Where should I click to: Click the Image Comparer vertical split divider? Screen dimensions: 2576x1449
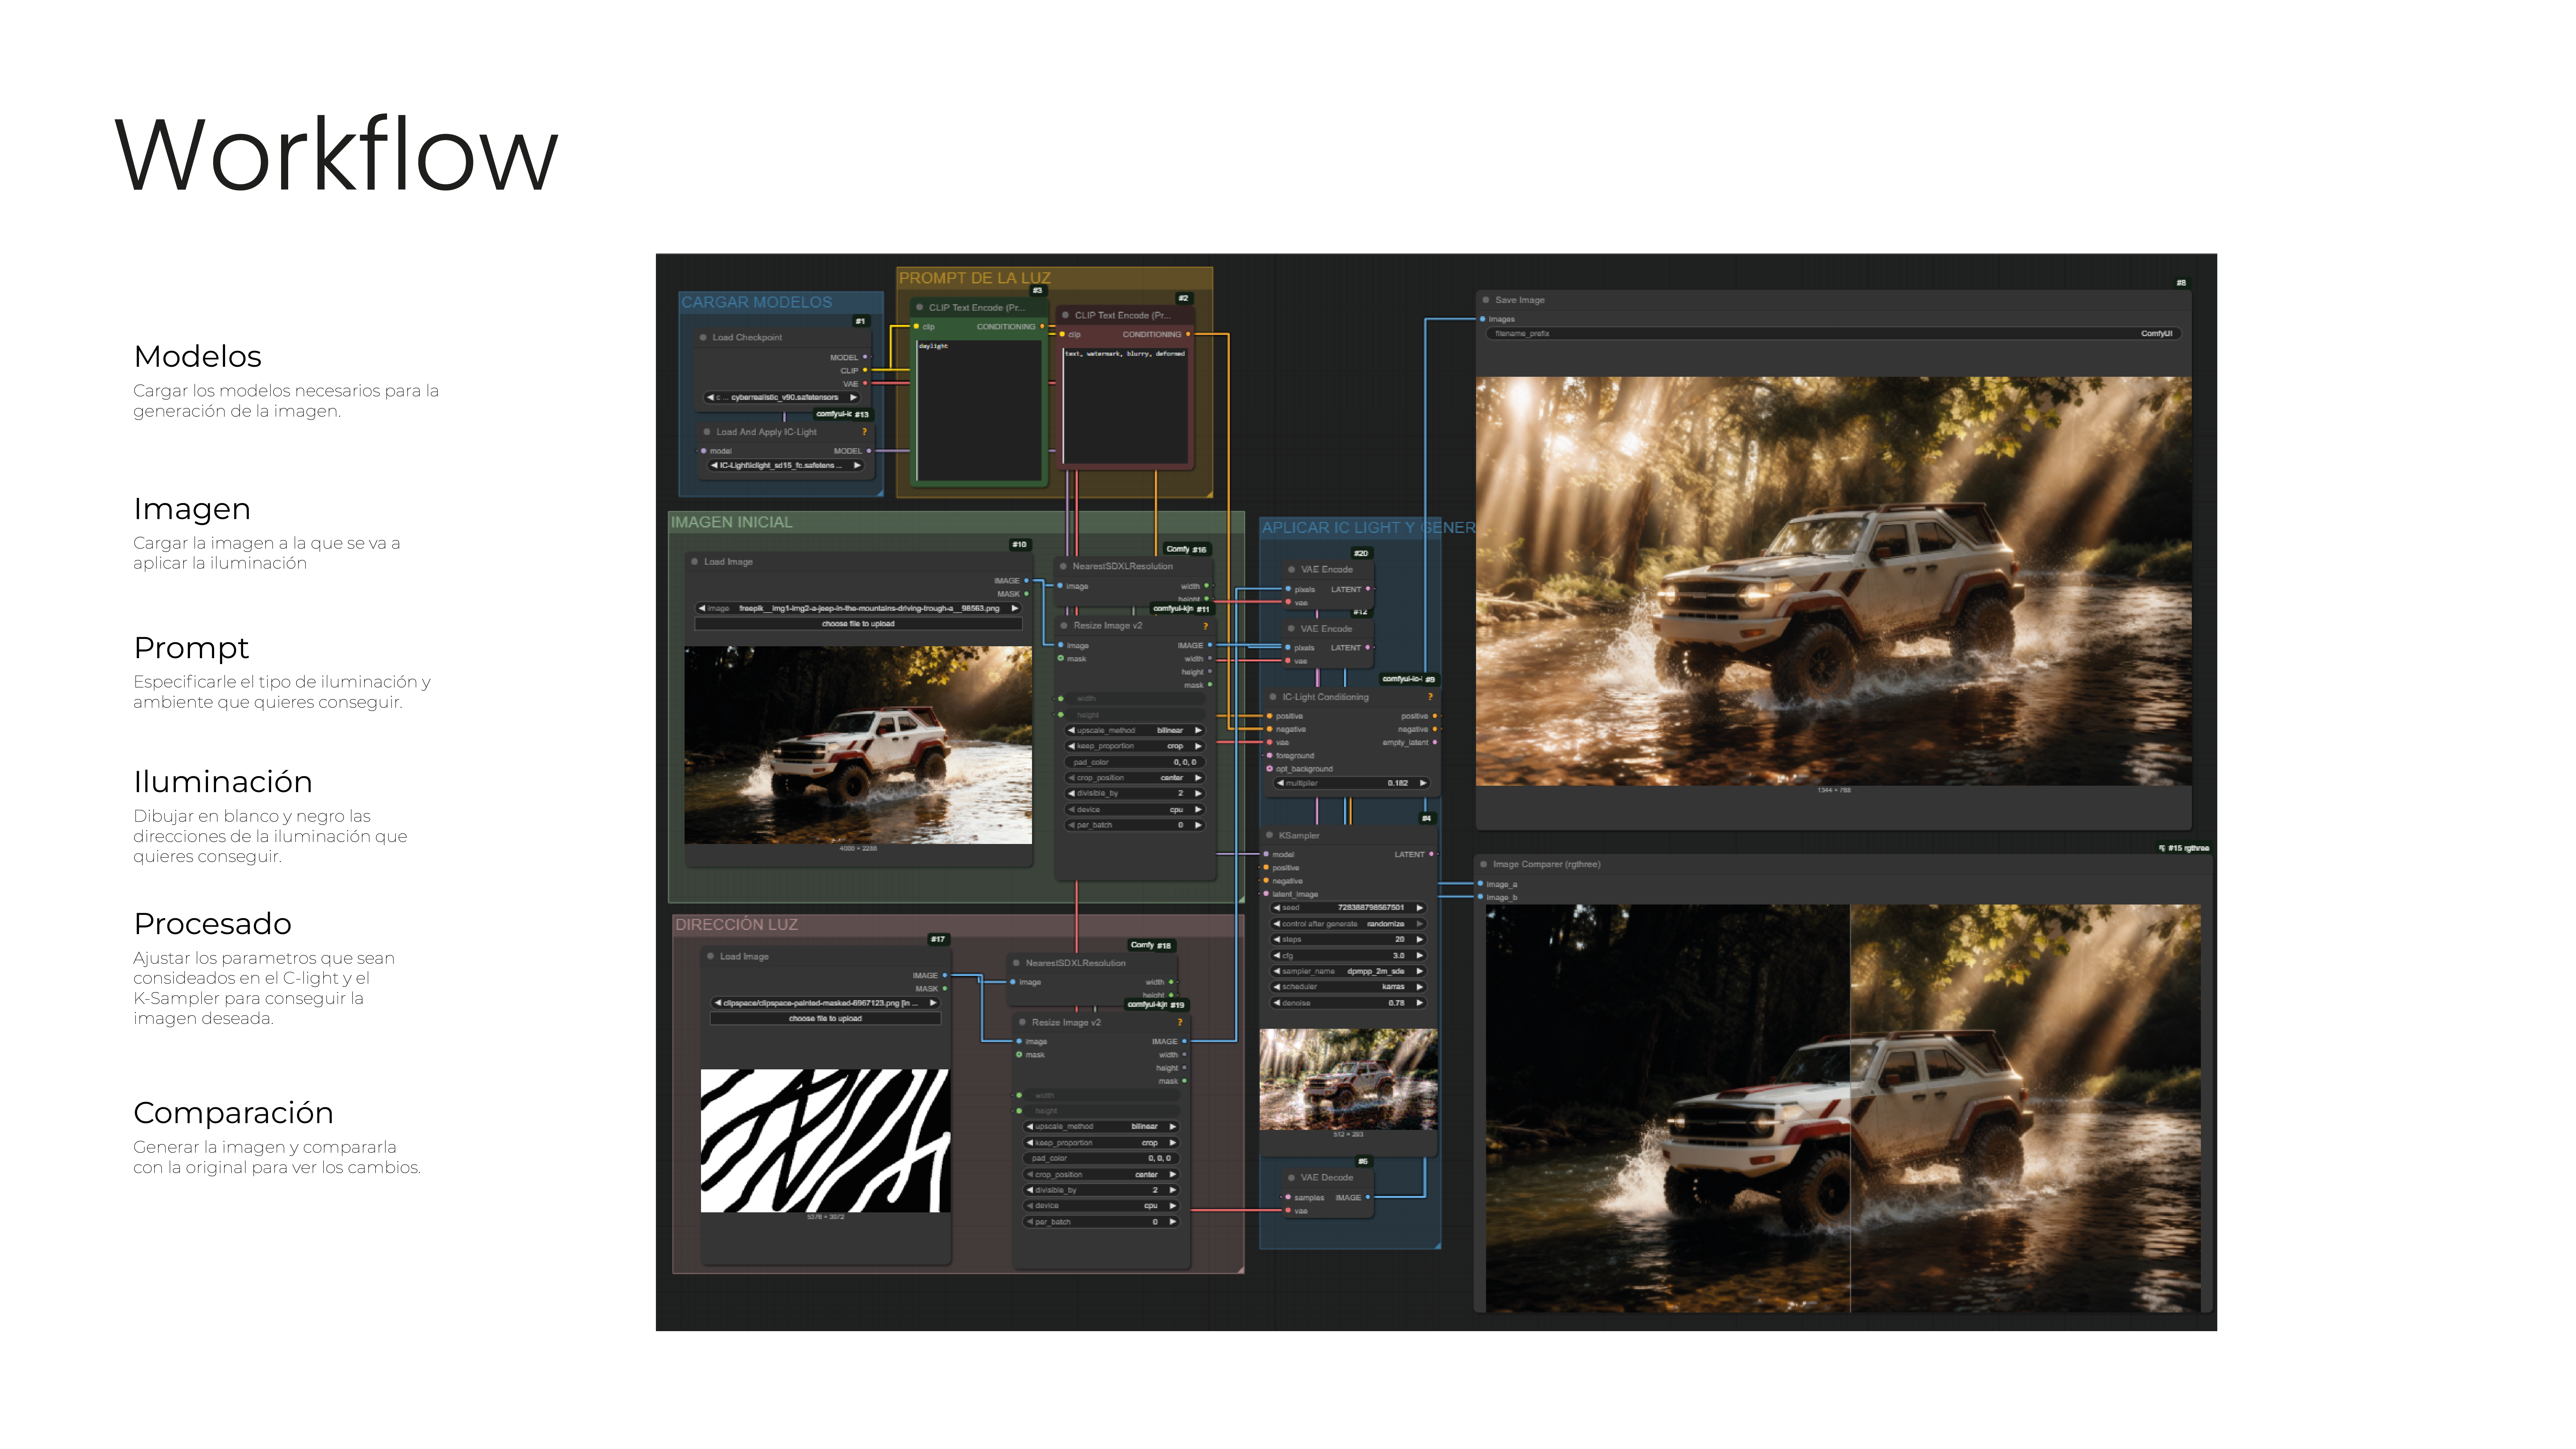coord(1850,1108)
